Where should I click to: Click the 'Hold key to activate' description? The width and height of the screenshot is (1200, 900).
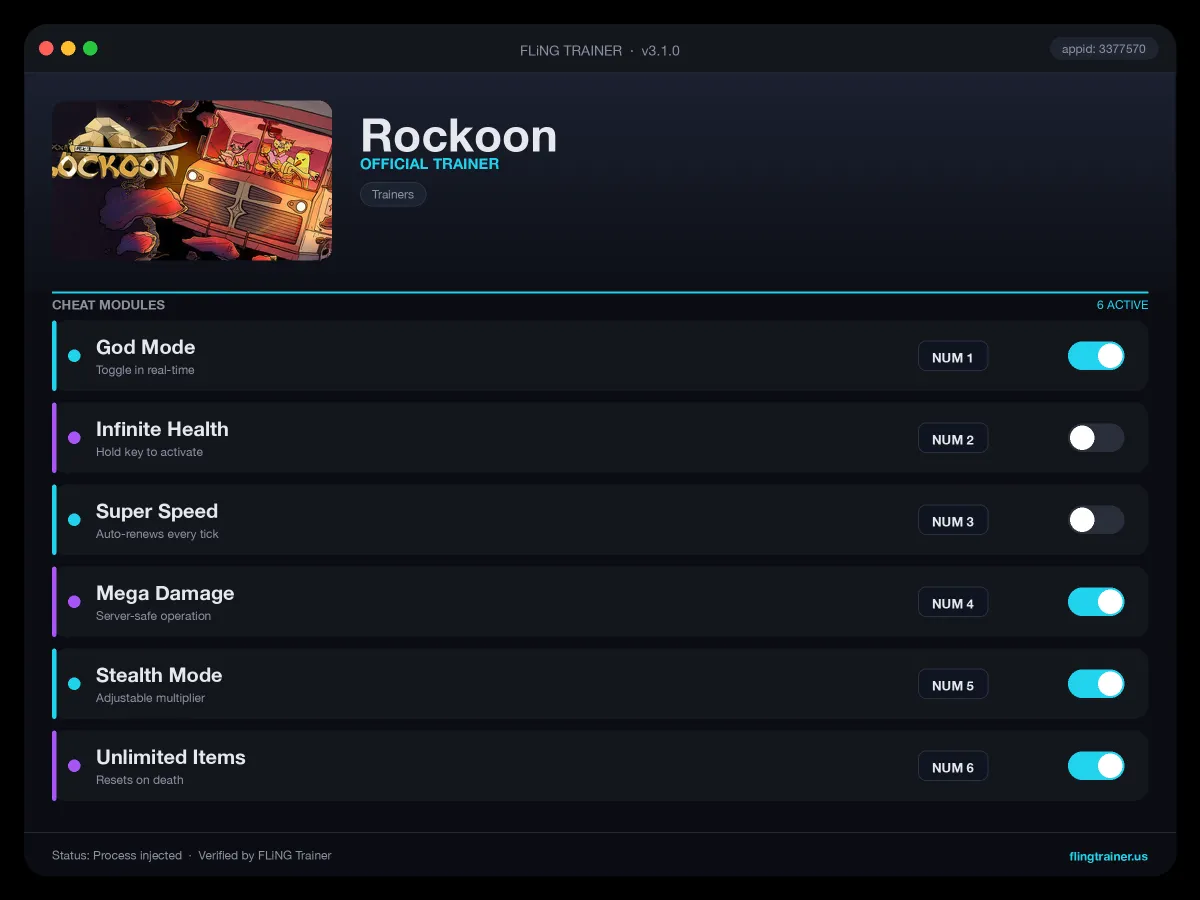pos(149,452)
